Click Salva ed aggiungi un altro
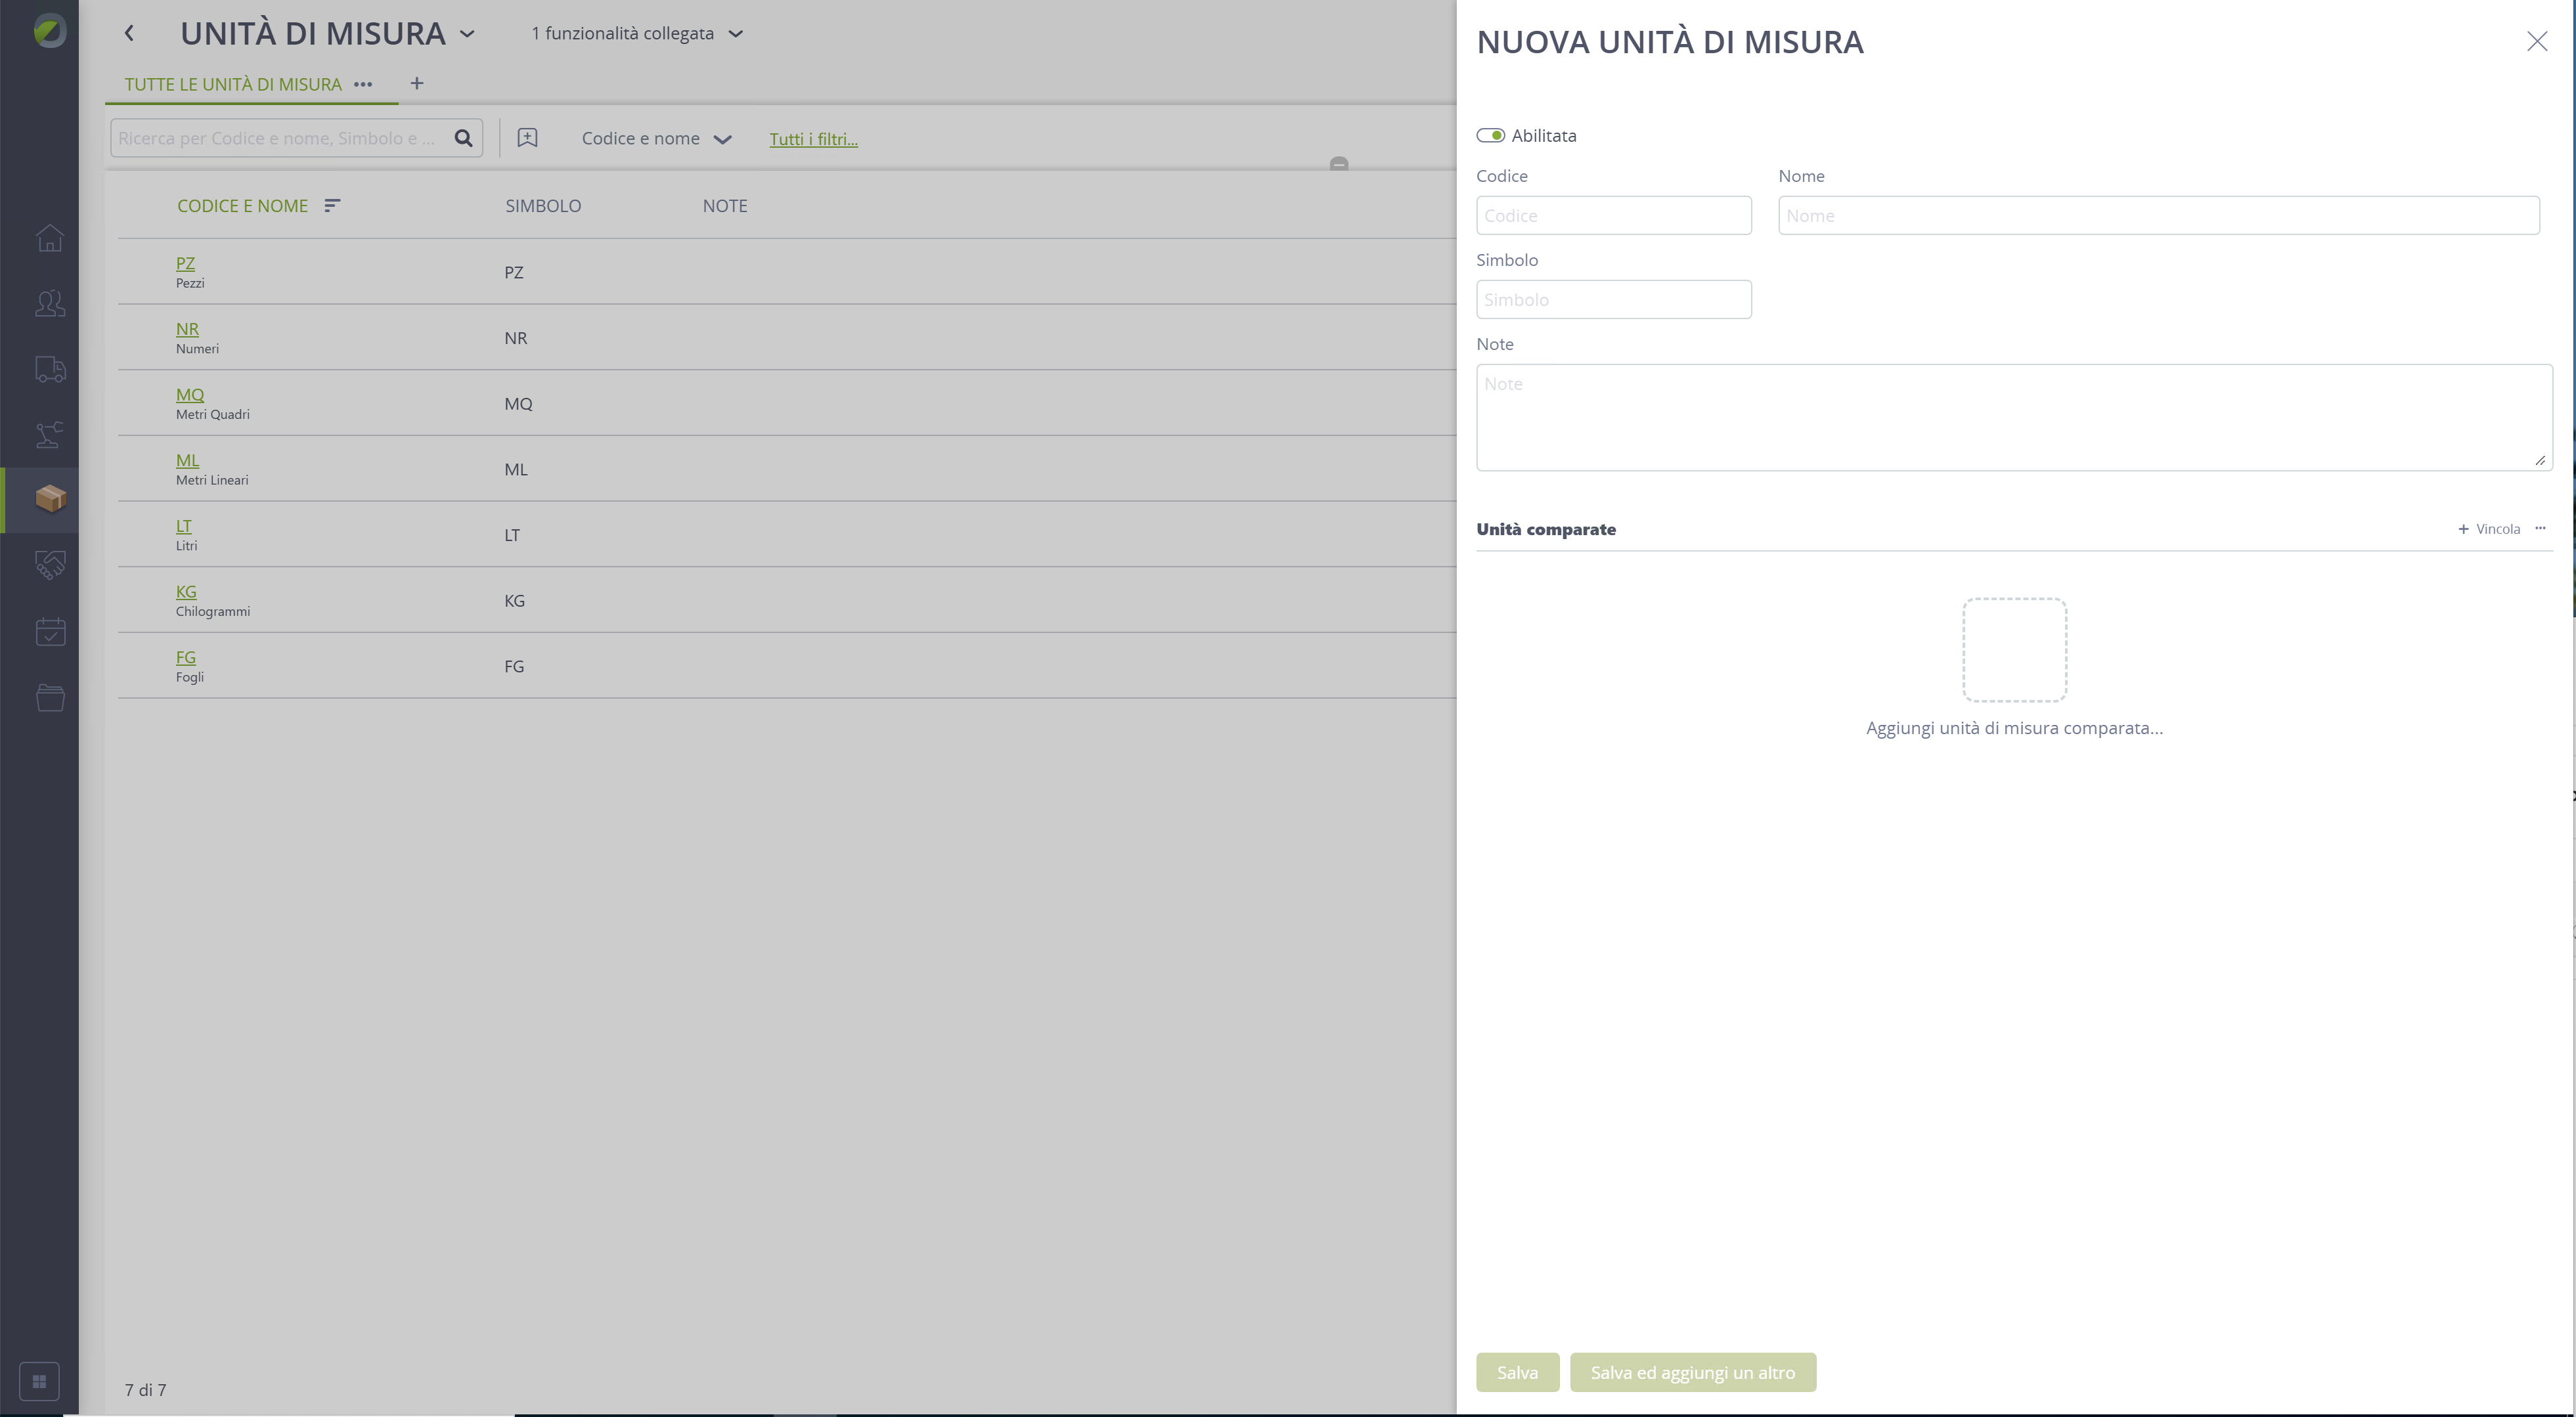Screen dimensions: 2576x1417 coord(1692,1372)
